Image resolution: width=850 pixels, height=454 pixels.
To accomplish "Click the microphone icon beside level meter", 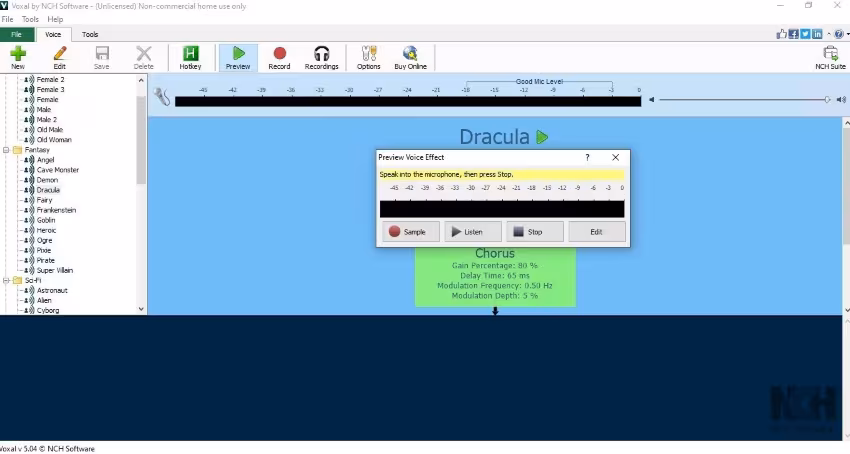I will (x=162, y=97).
